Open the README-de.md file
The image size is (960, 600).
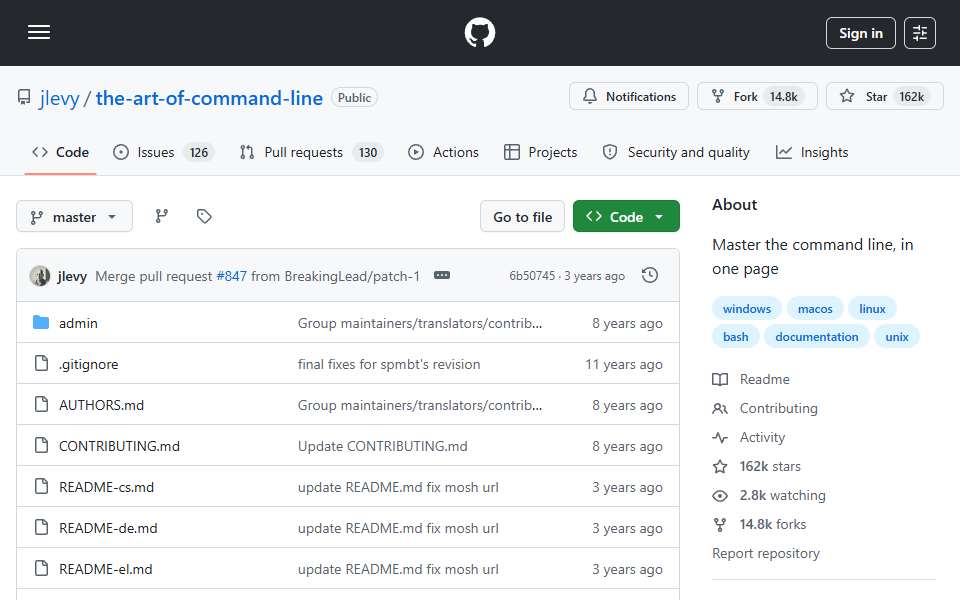[x=108, y=528]
